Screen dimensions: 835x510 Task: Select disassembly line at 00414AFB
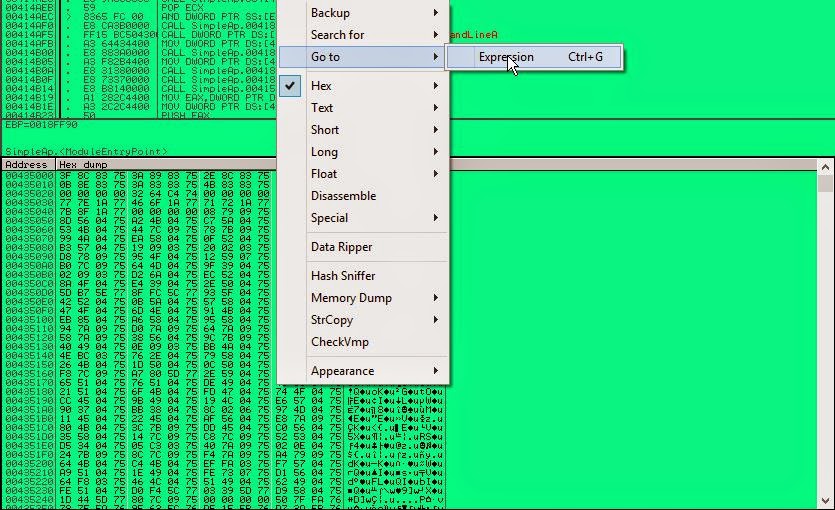tap(140, 44)
